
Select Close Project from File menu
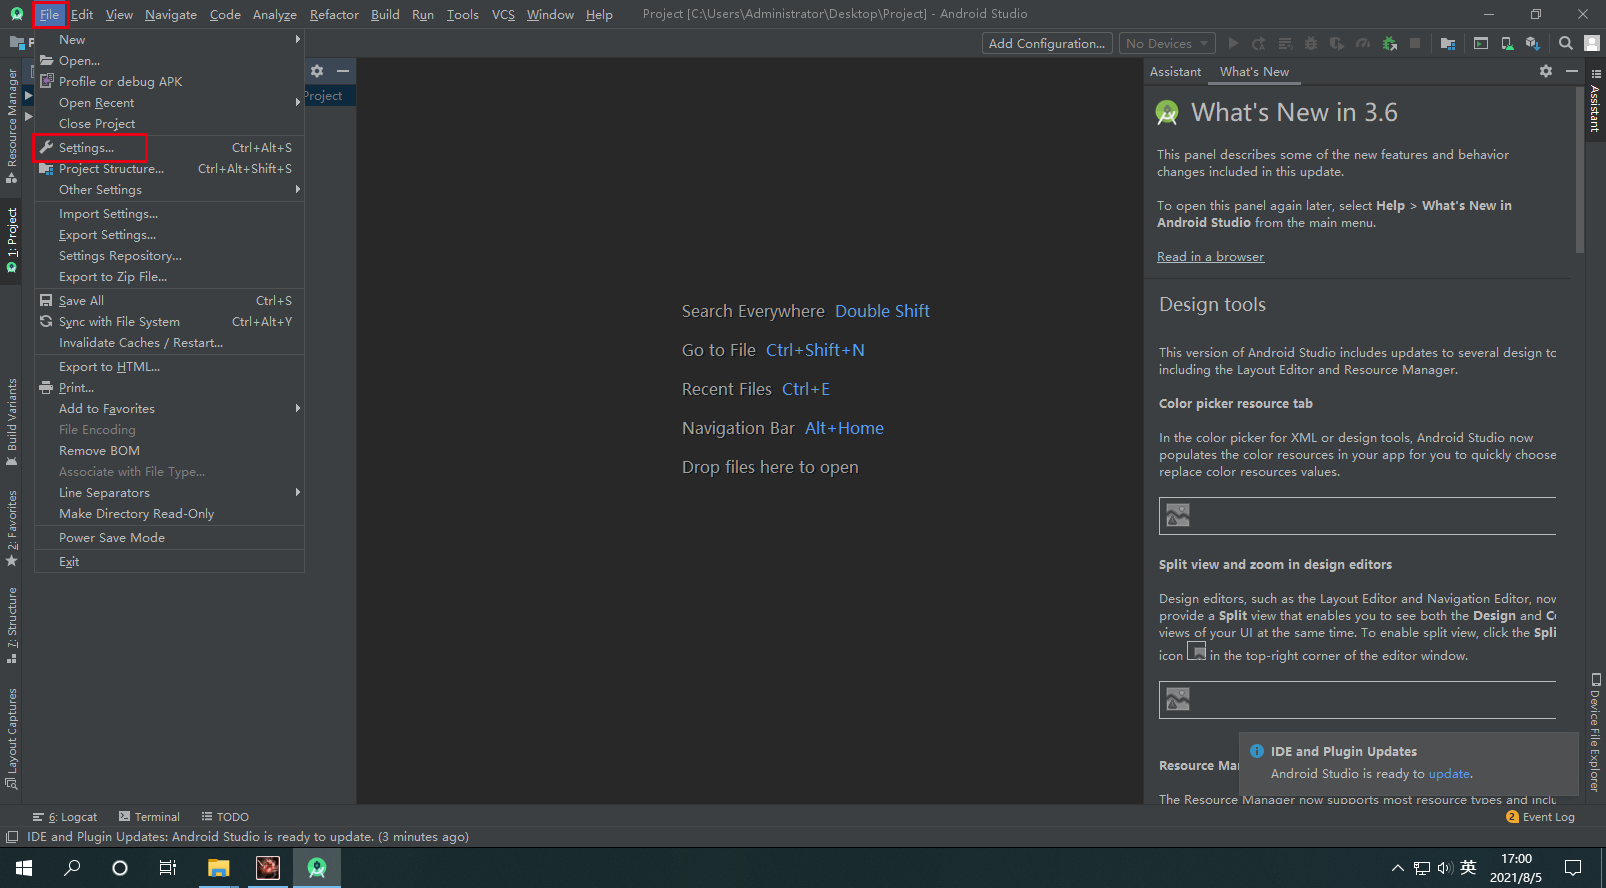click(169, 123)
